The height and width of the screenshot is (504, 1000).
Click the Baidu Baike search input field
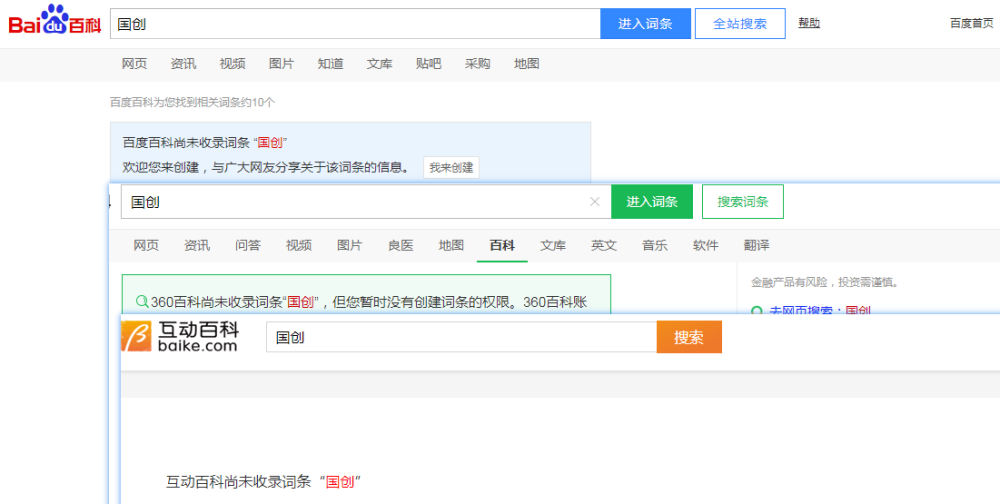click(x=355, y=24)
